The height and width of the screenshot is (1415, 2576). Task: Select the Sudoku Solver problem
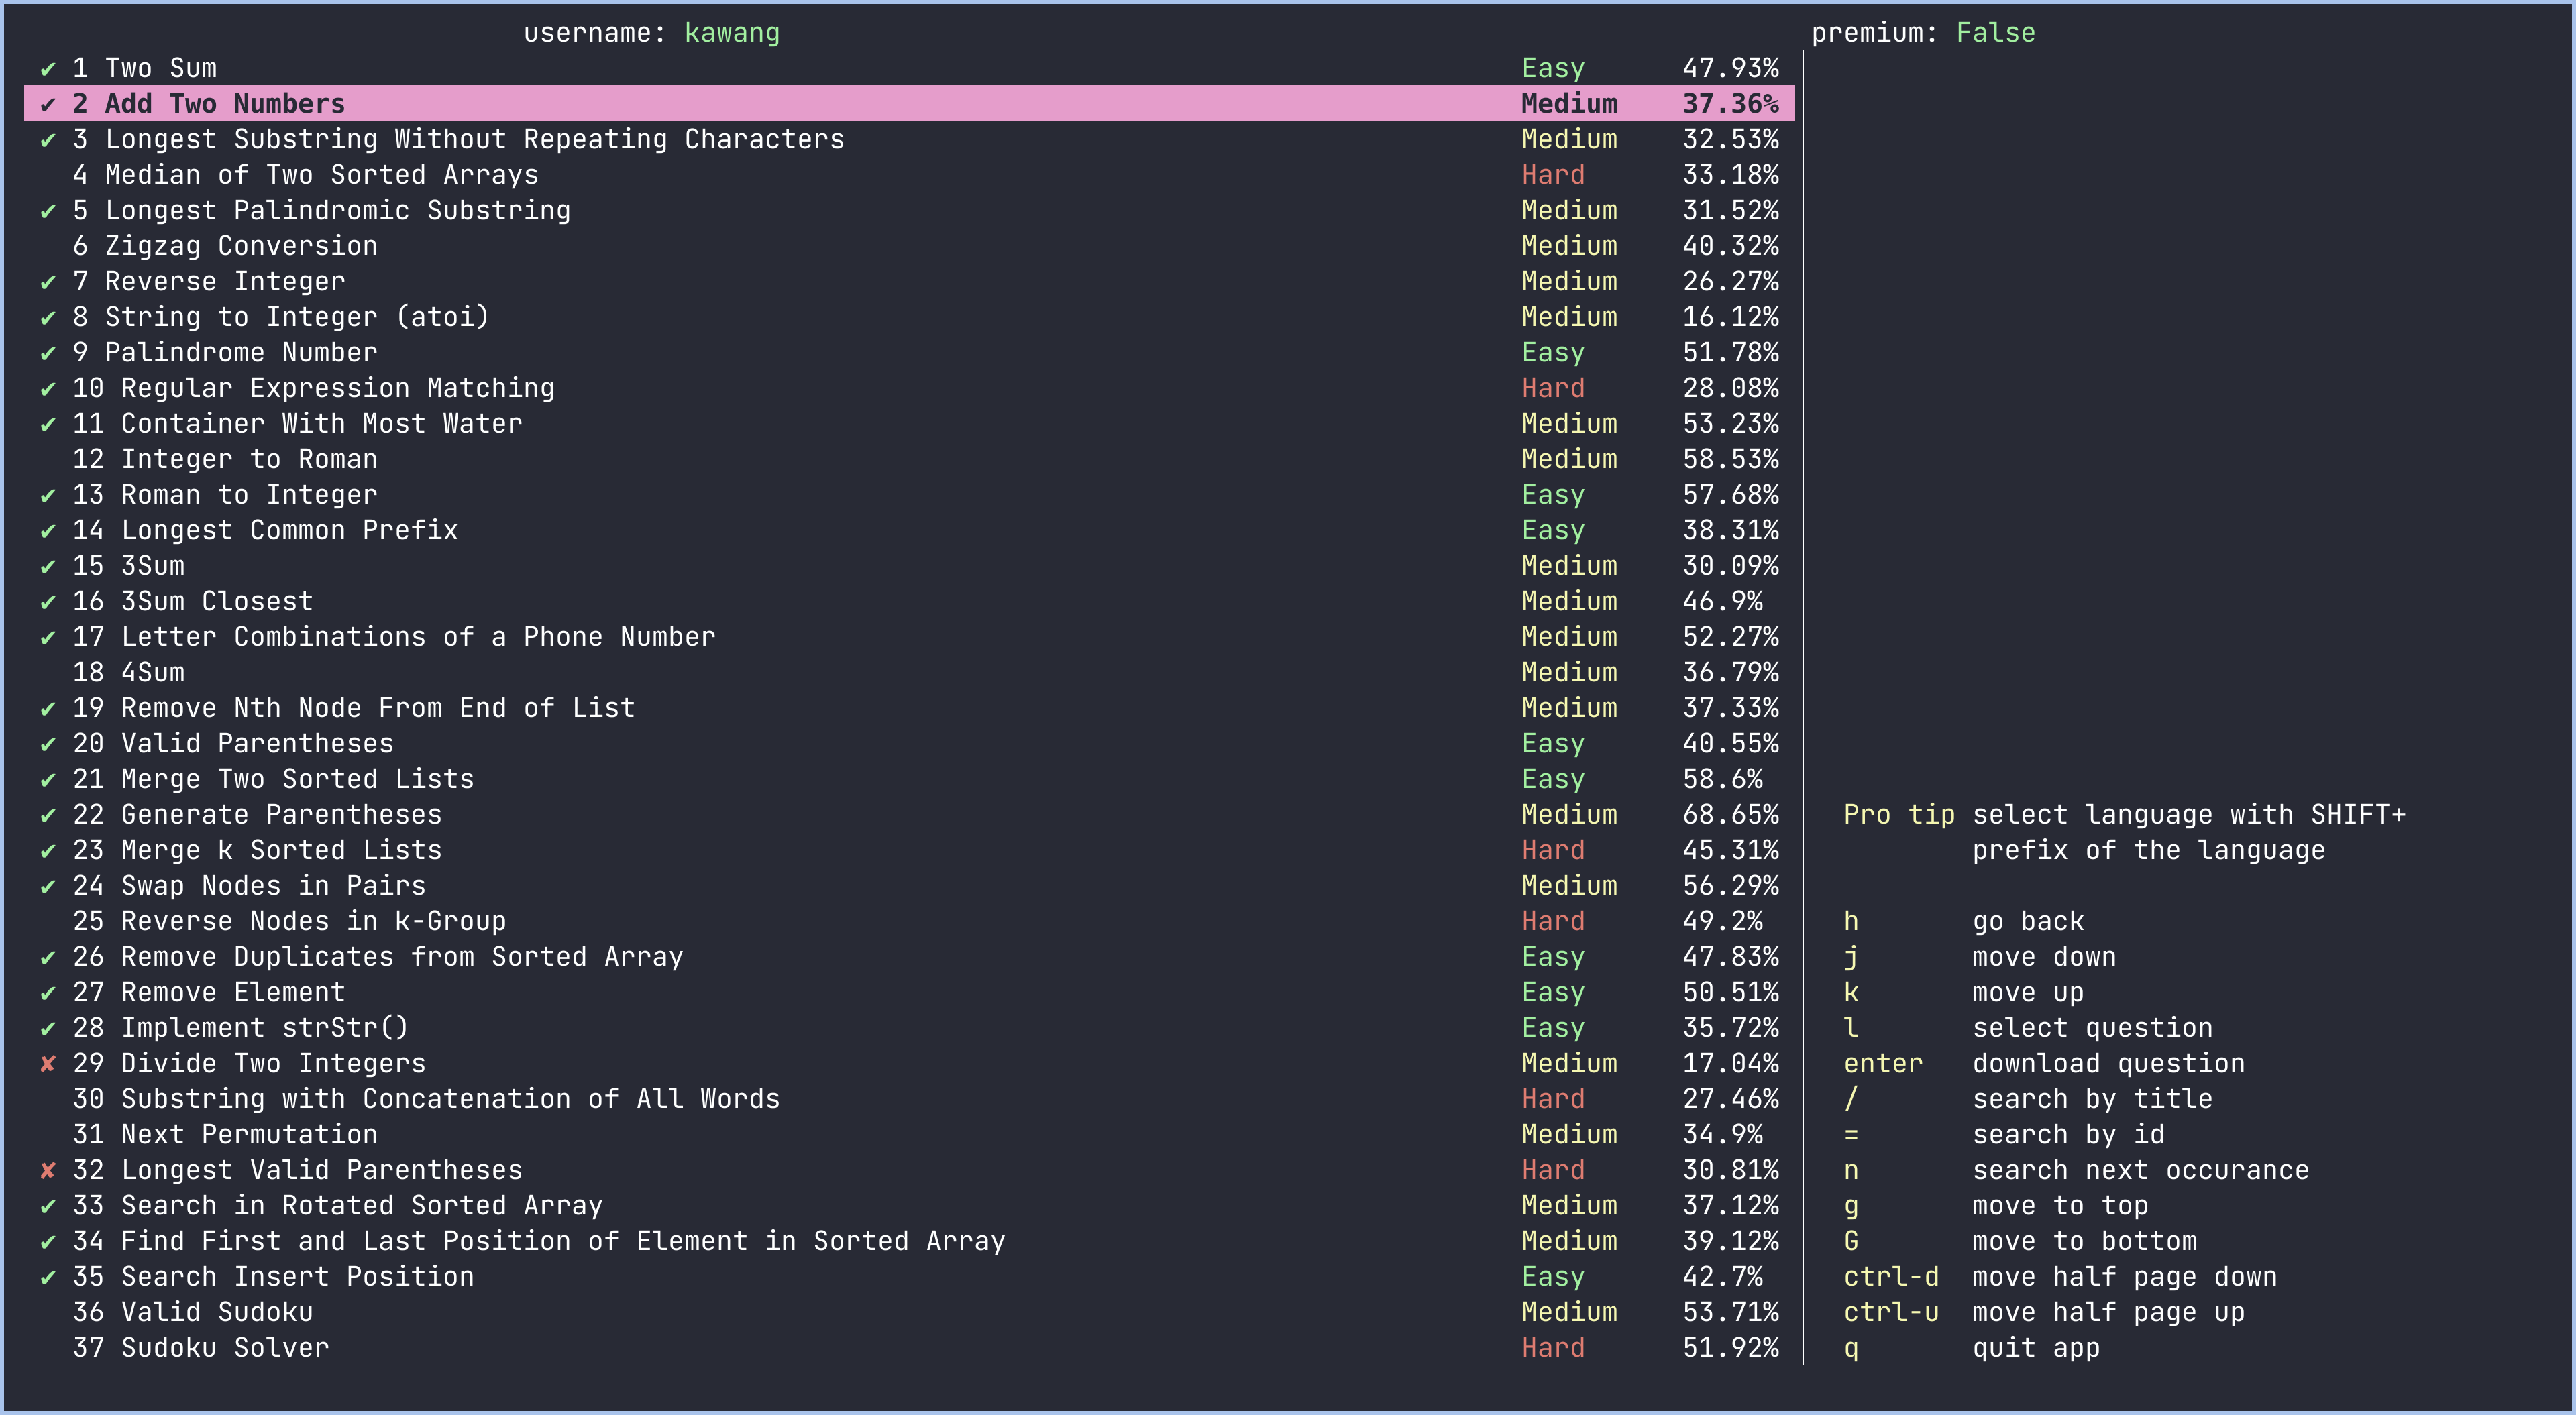[224, 1348]
